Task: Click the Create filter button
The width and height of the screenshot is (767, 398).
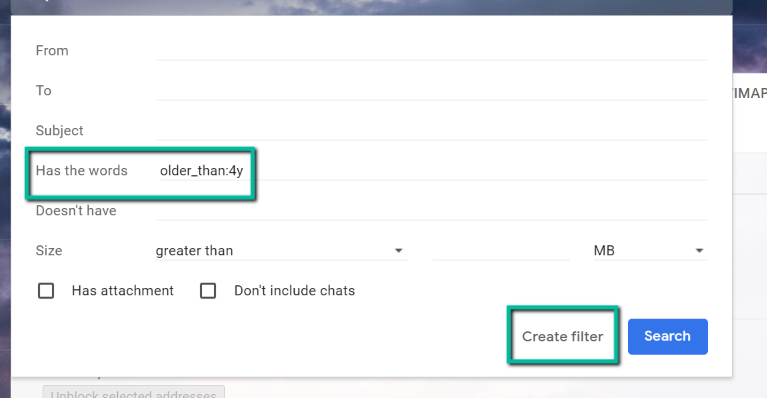Action: [x=563, y=336]
